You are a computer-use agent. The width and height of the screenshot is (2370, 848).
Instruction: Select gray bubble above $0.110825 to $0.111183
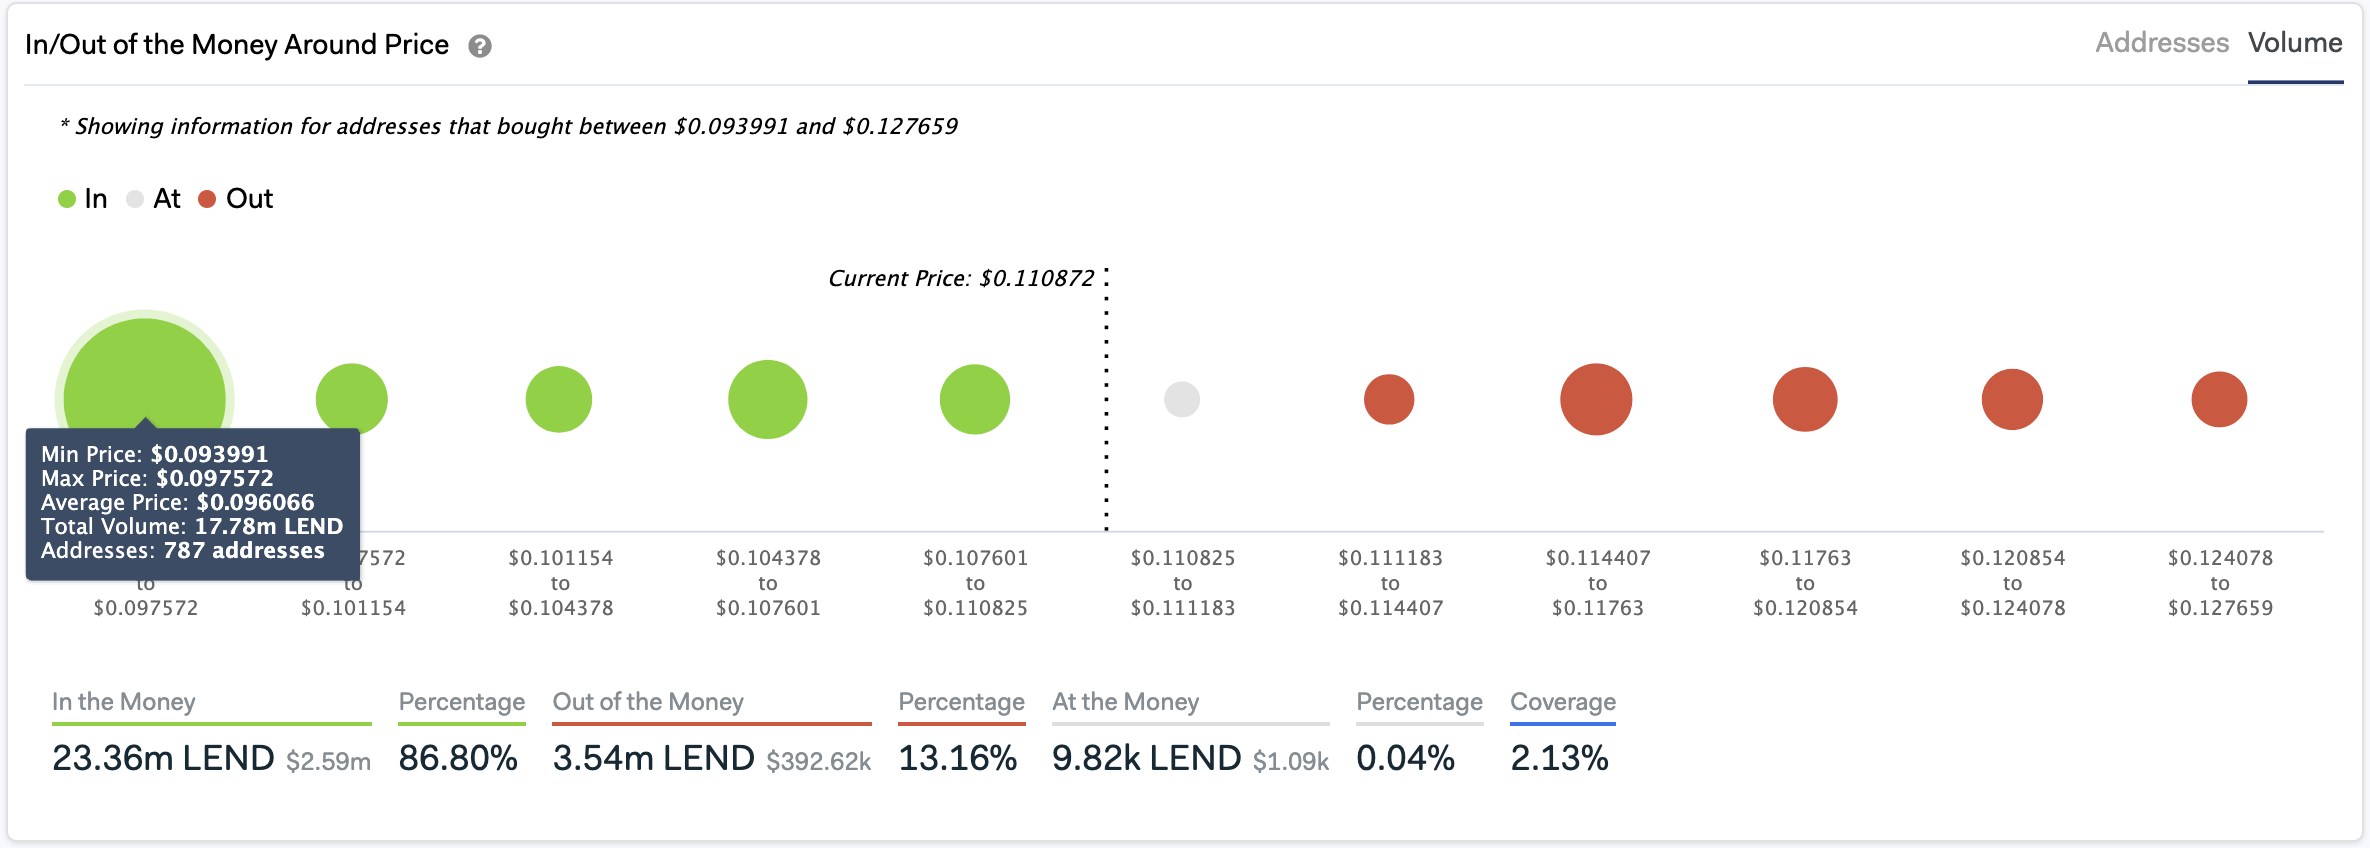coord(1182,399)
